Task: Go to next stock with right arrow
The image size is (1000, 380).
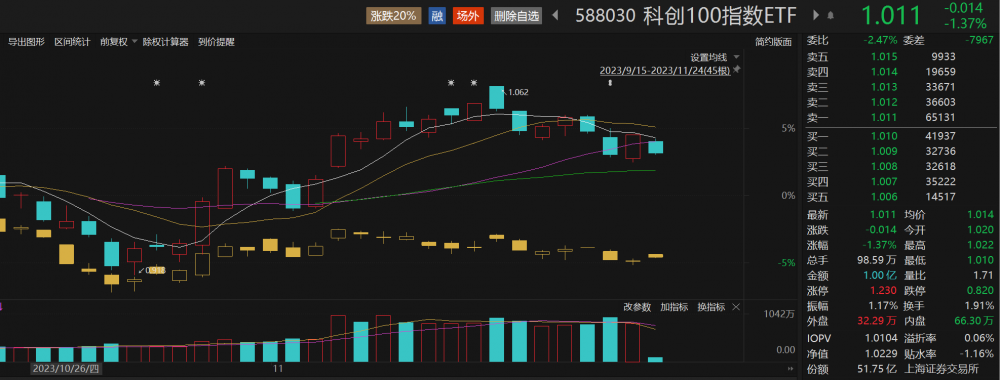Action: tap(816, 16)
